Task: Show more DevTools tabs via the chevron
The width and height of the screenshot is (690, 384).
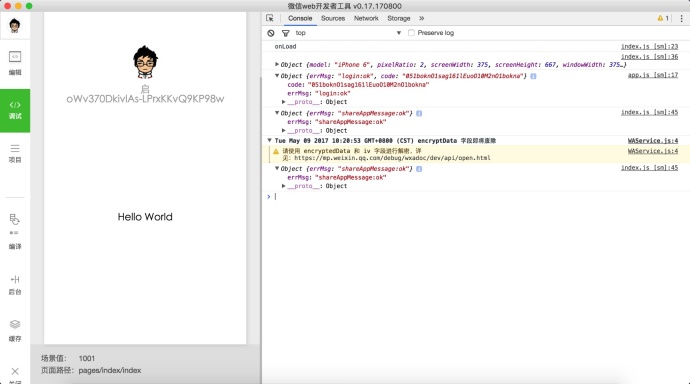Action: pyautogui.click(x=422, y=18)
